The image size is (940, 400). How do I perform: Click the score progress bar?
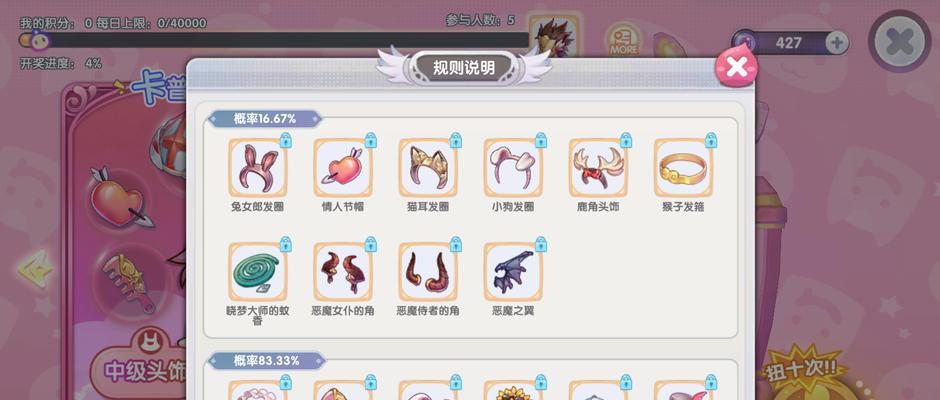tap(274, 40)
